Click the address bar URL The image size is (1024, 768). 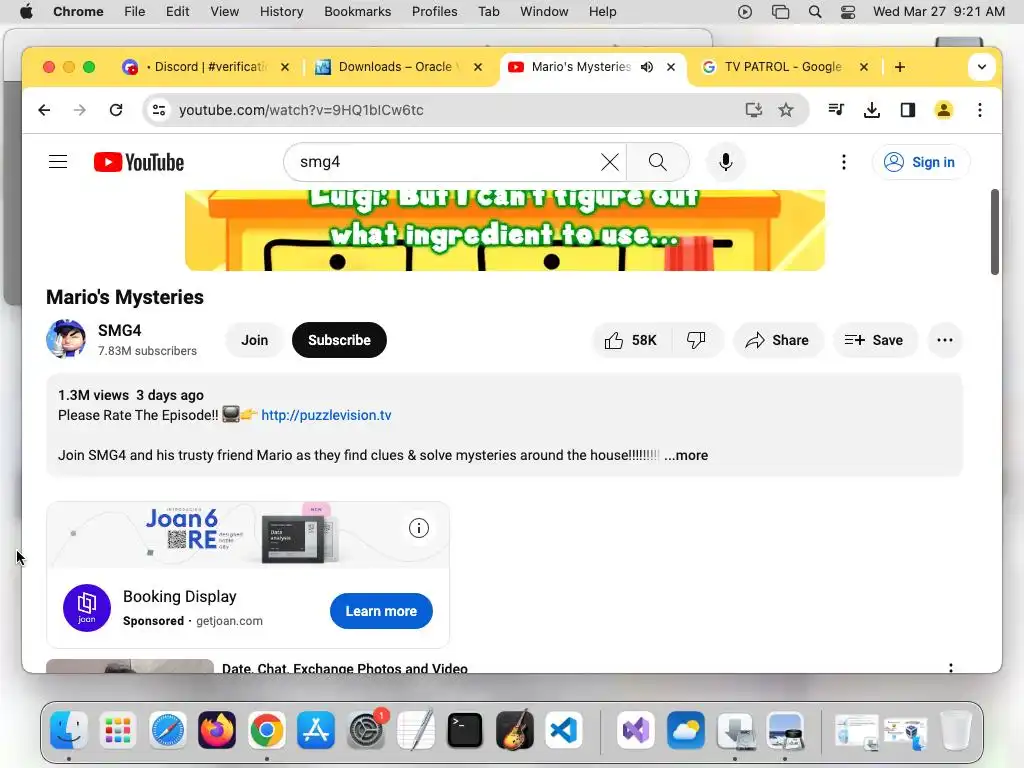301,110
